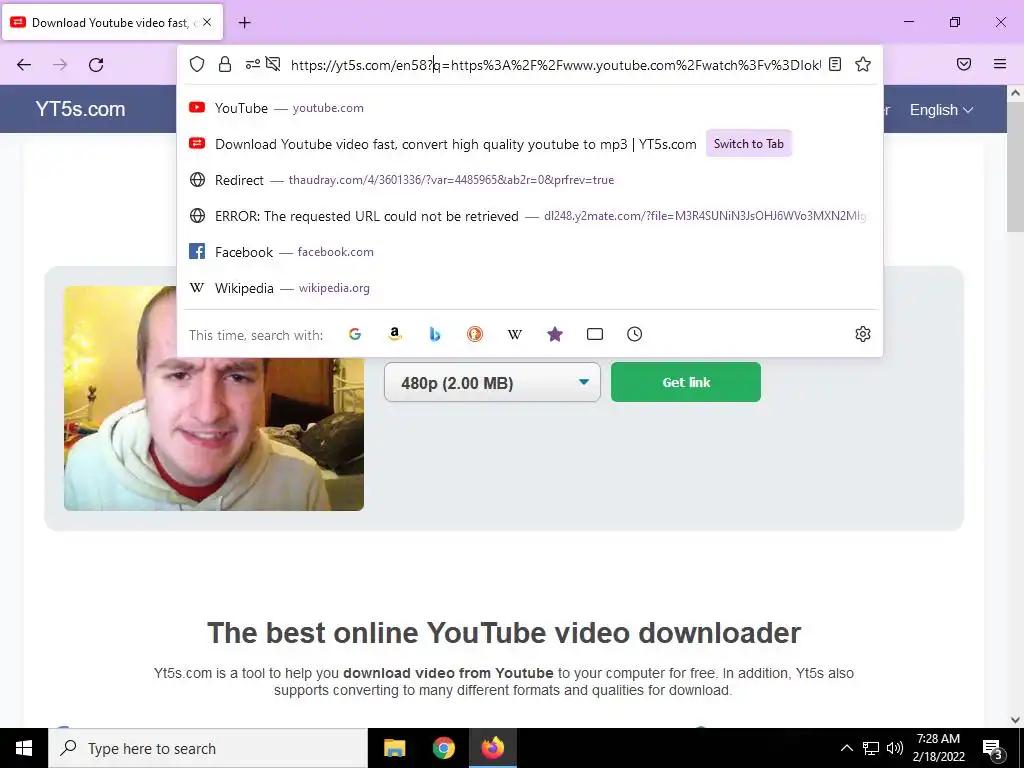Screen dimensions: 1024x768
Task: Show hidden system tray icons
Action: click(x=846, y=748)
